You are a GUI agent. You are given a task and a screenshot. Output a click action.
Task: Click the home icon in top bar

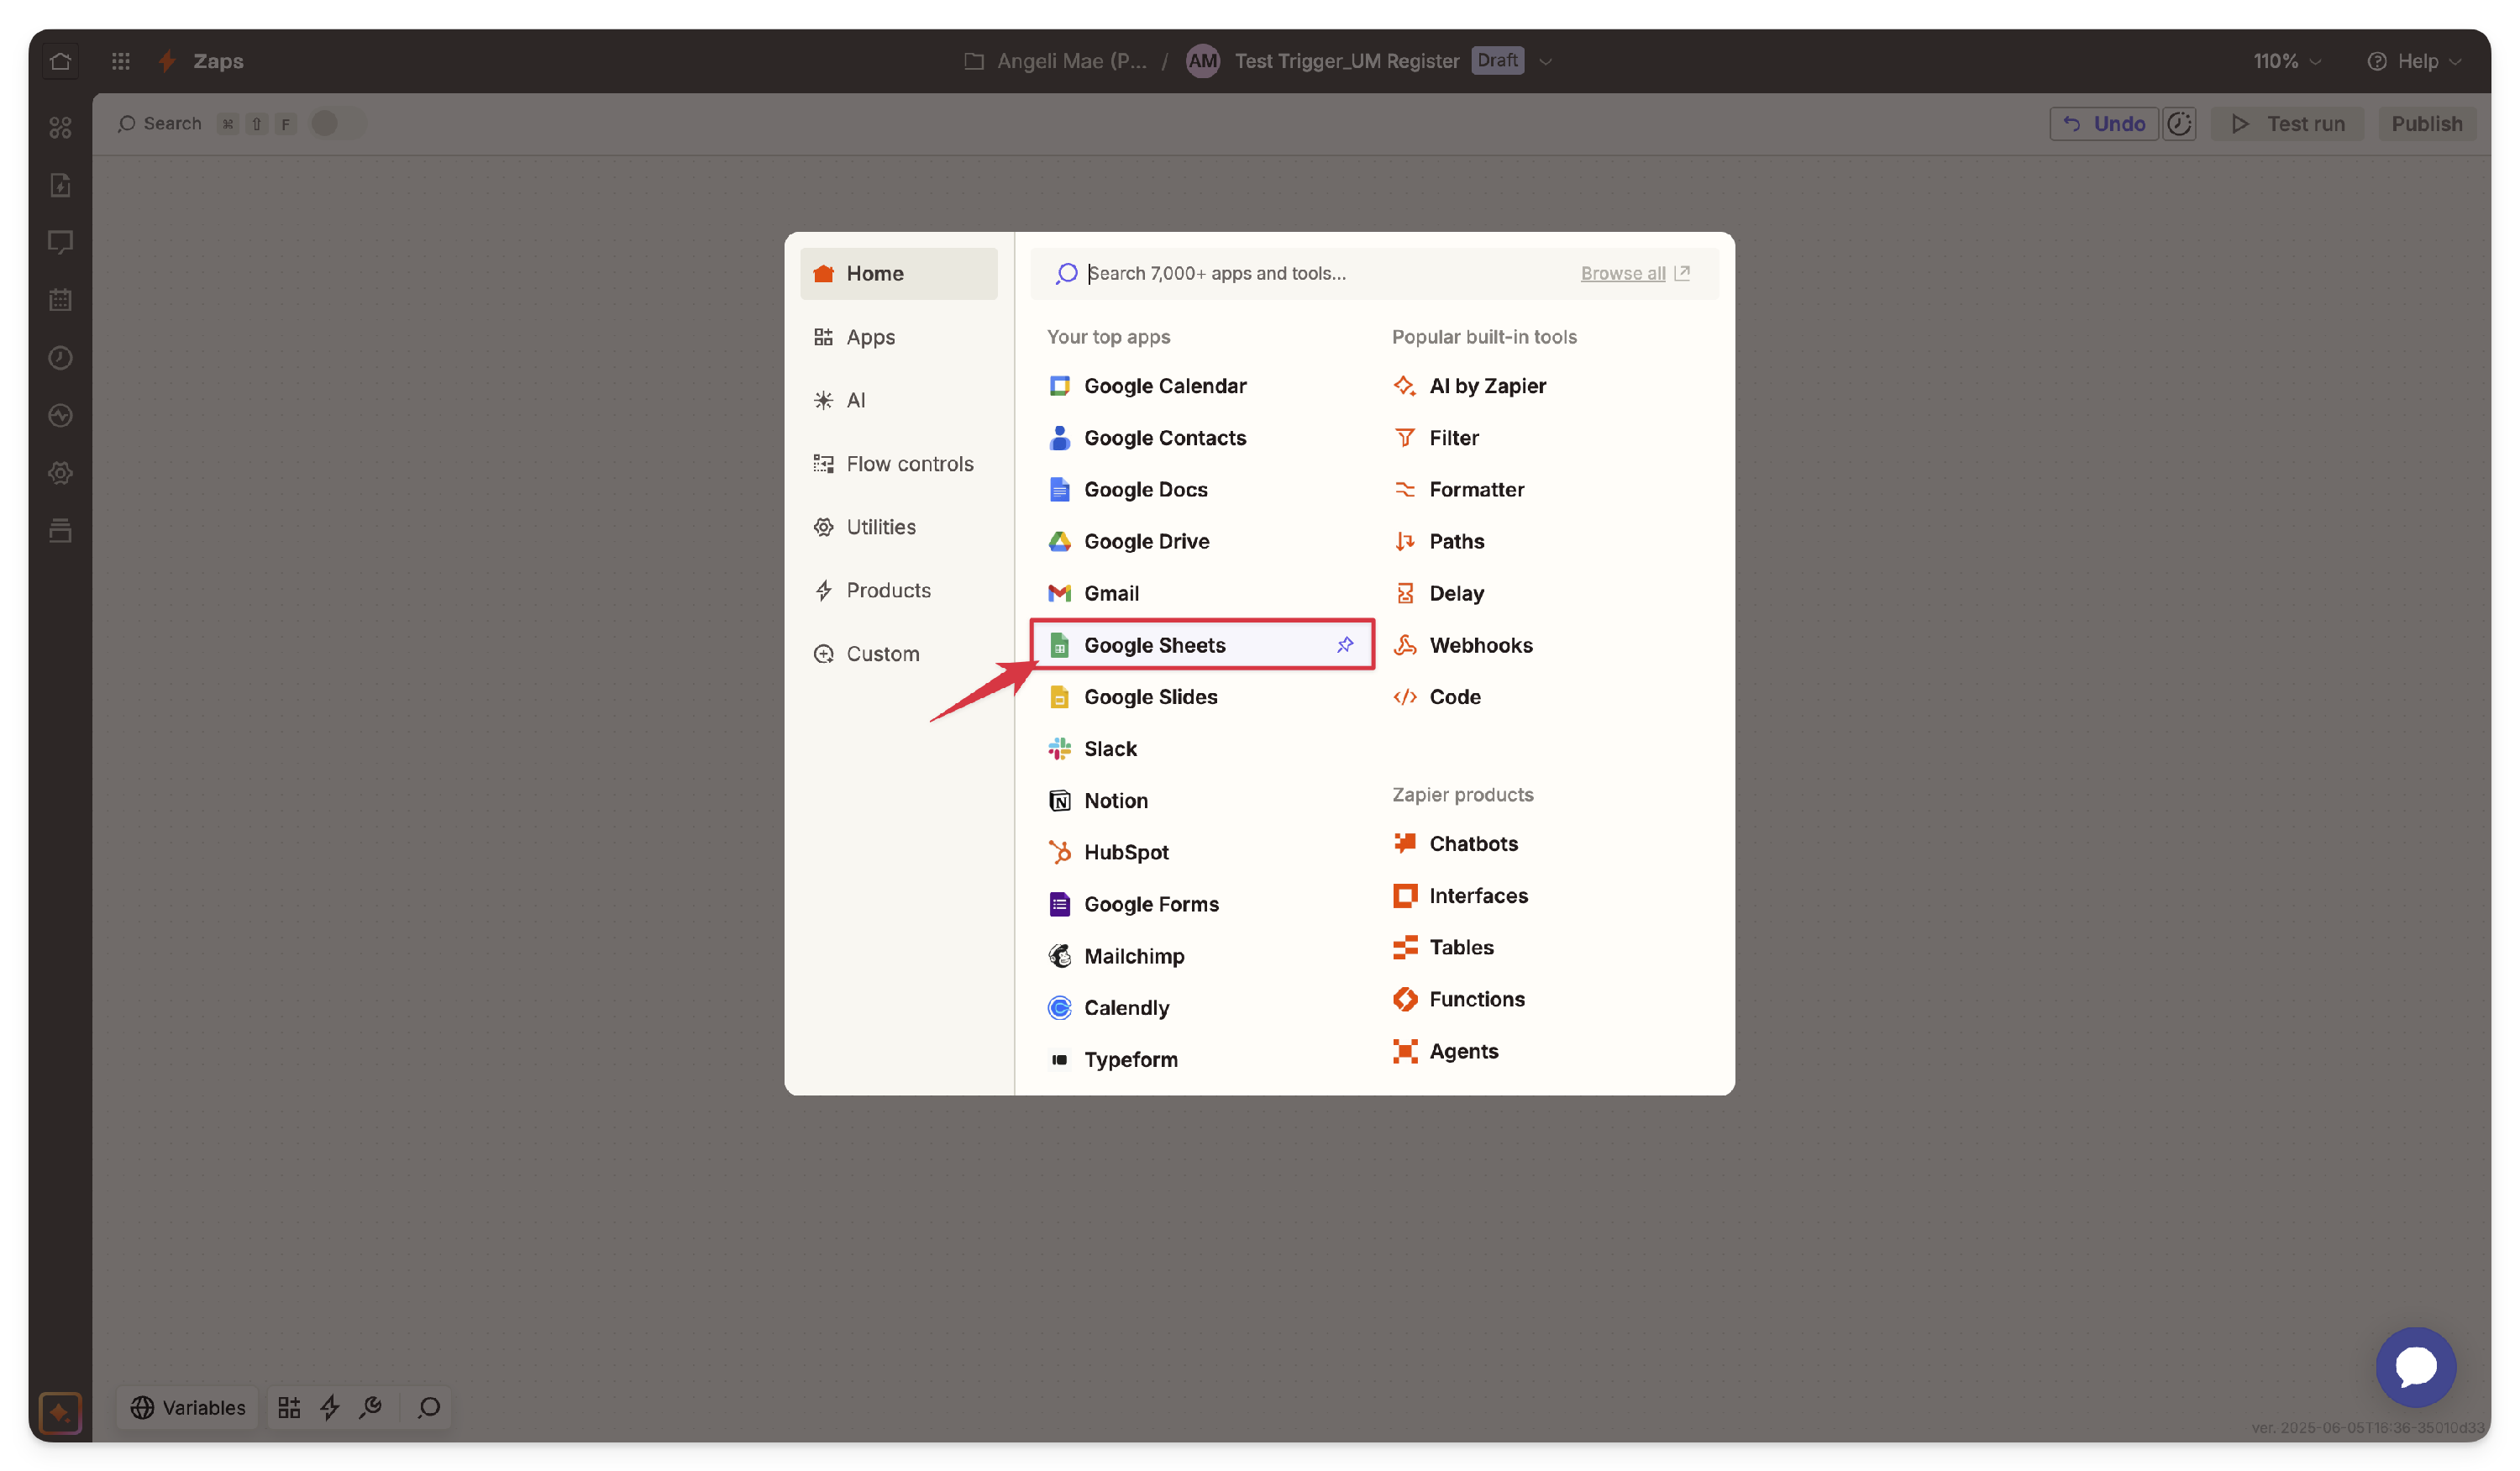pyautogui.click(x=60, y=62)
